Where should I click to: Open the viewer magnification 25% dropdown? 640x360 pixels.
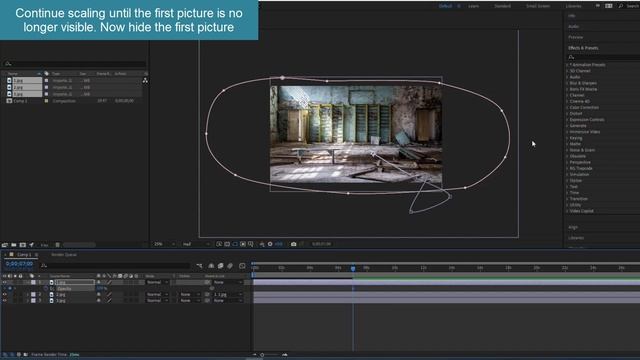click(164, 244)
